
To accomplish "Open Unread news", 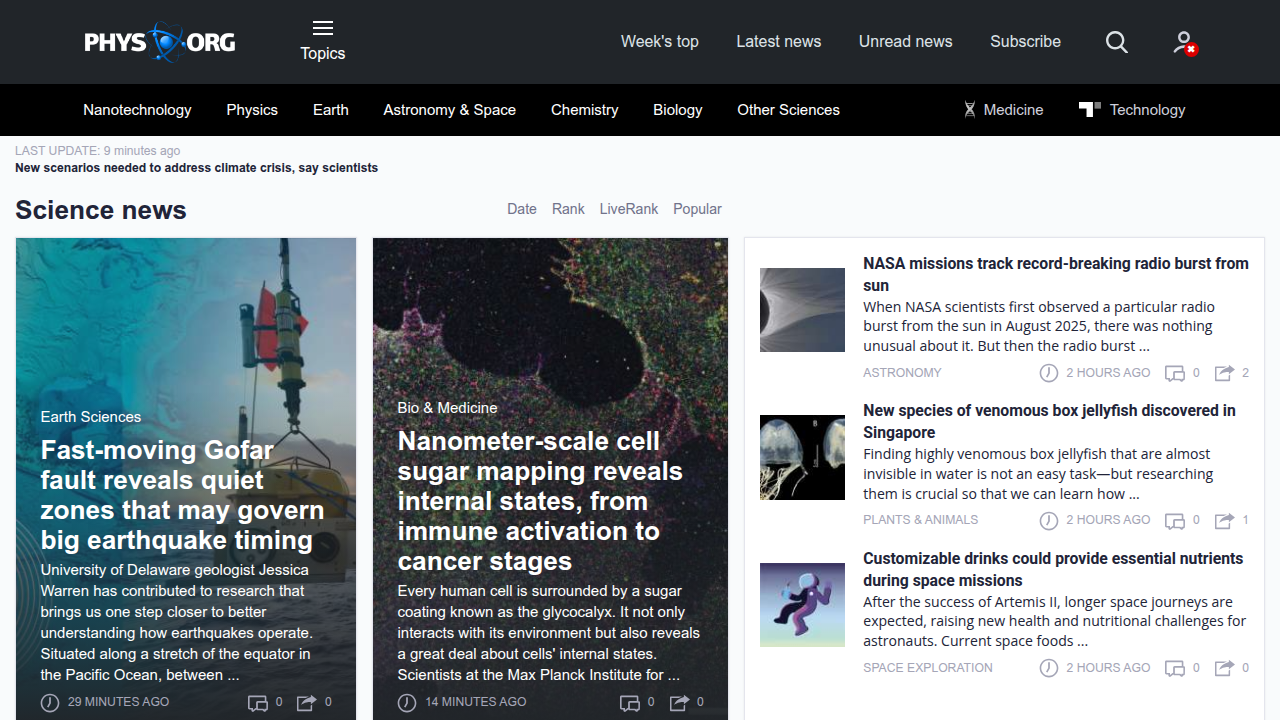I will coord(906,41).
